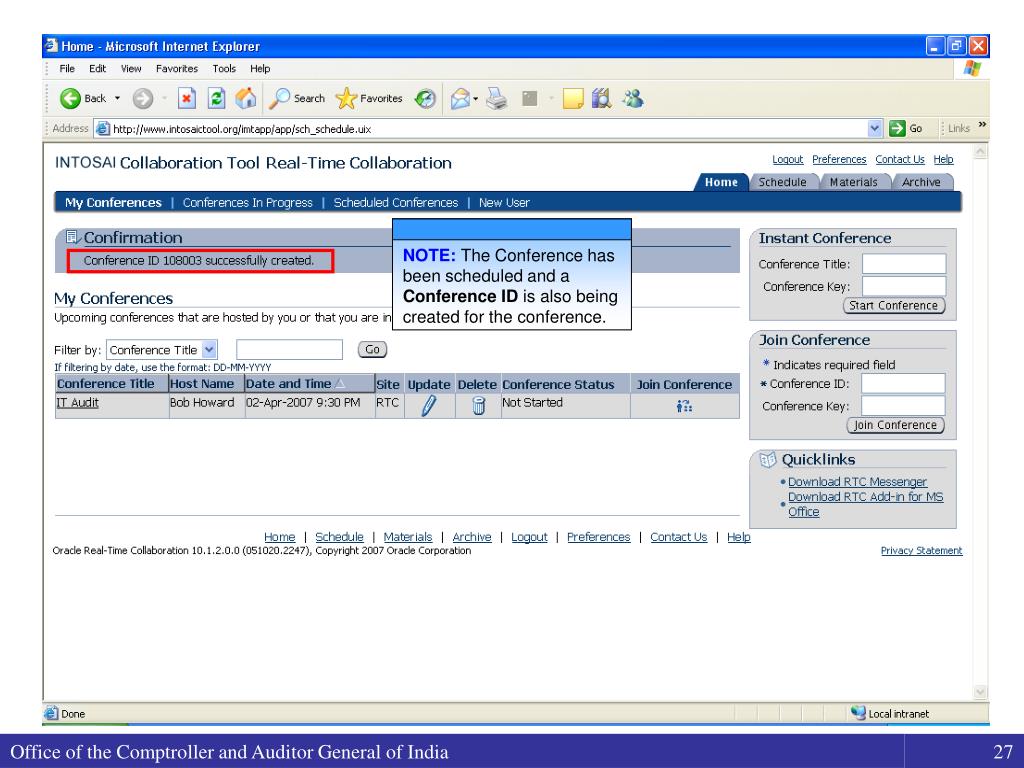Click the browser Back arrow icon
This screenshot has height=768, width=1024.
click(70, 99)
